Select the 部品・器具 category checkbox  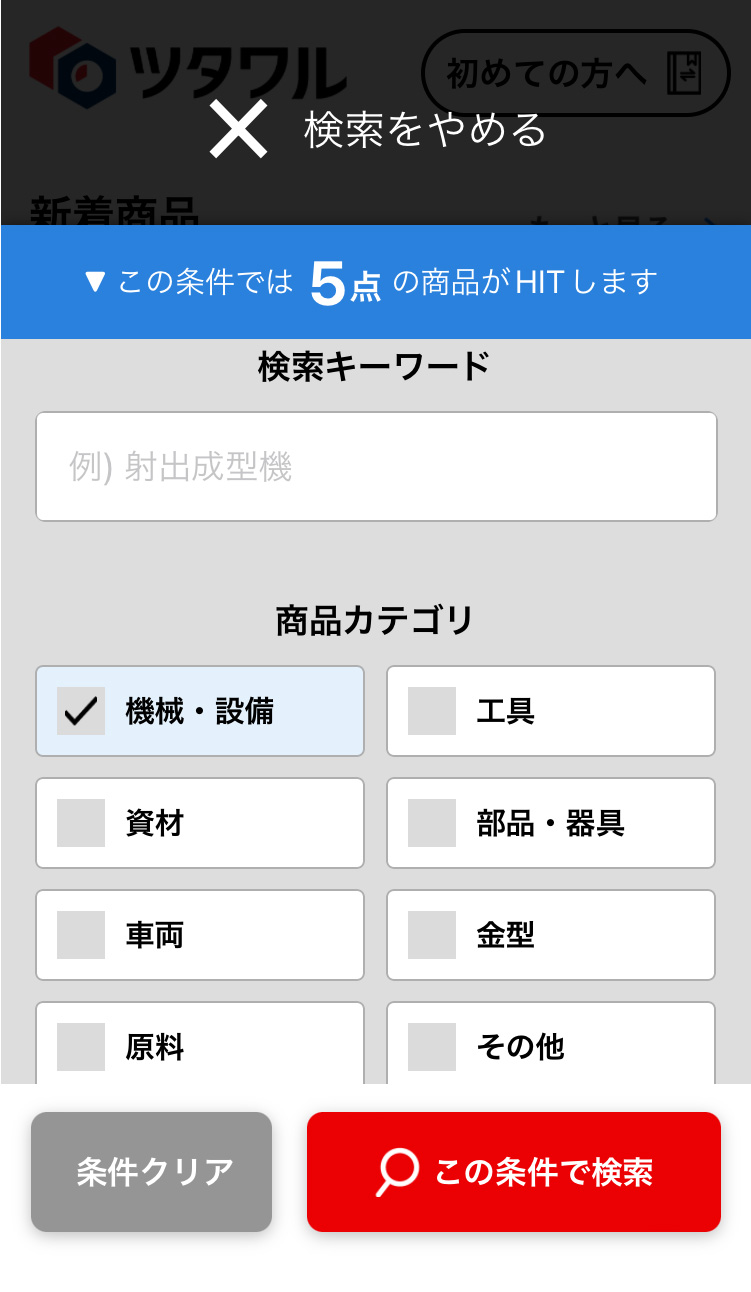click(x=432, y=823)
